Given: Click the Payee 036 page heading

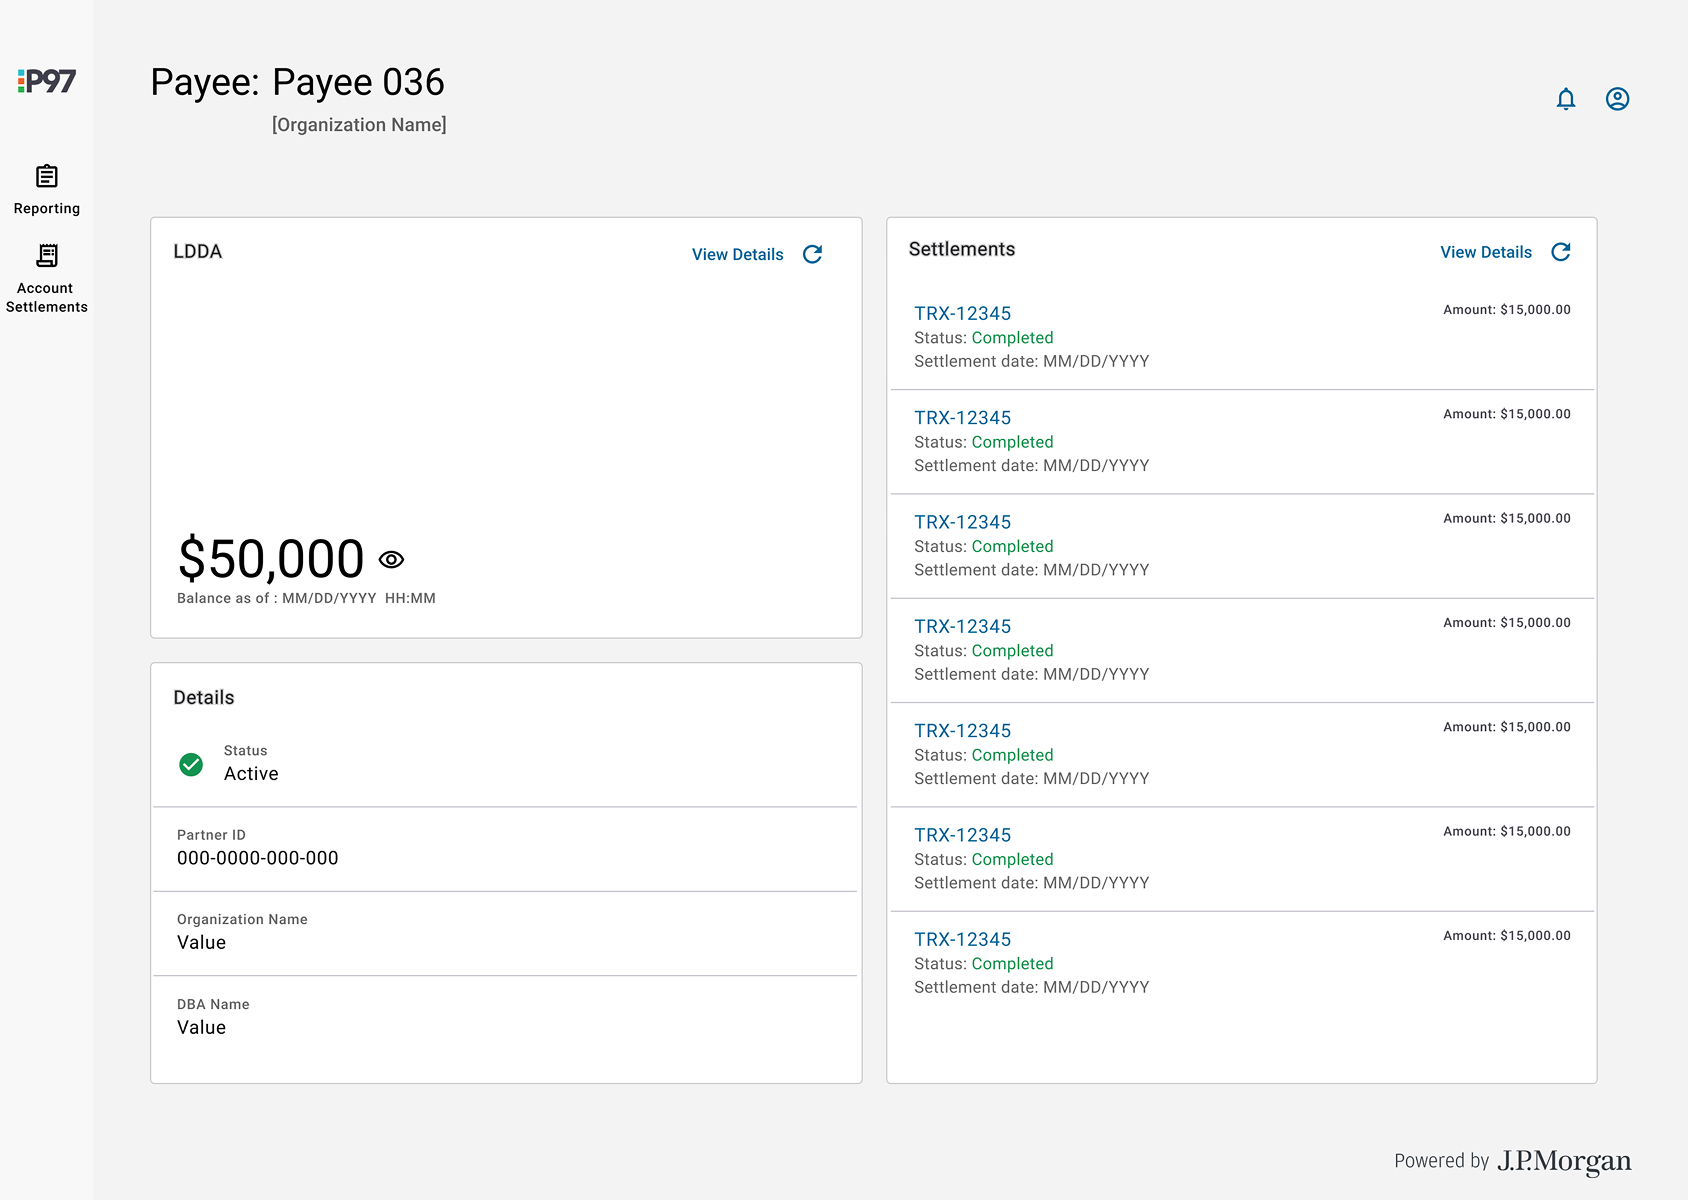Looking at the screenshot, I should click(297, 82).
